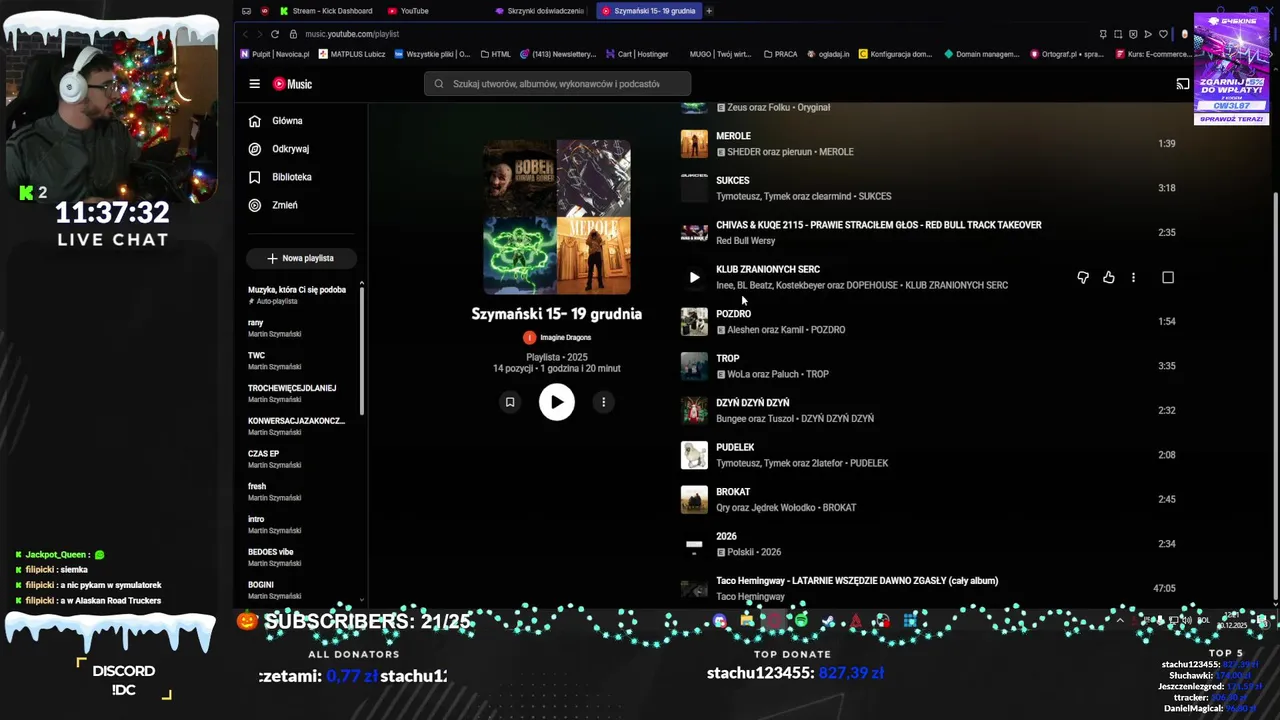This screenshot has width=1280, height=720.
Task: Open Discord from the taskbar
Action: [x=720, y=621]
